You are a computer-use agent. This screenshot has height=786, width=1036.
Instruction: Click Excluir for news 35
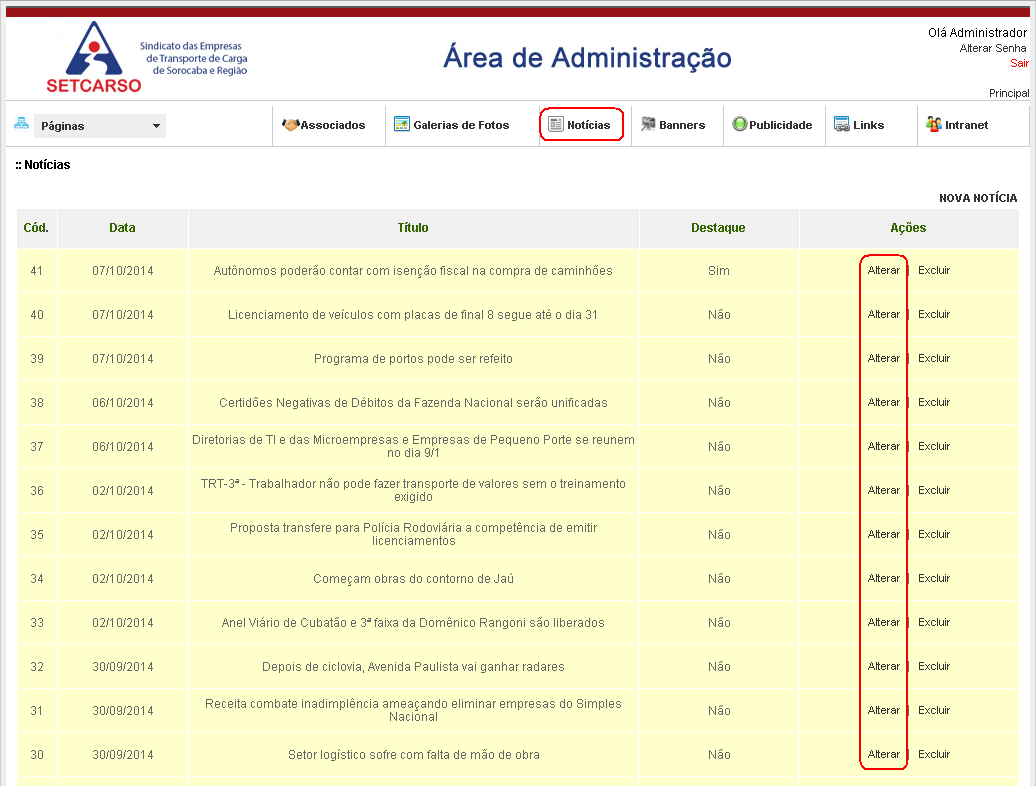pos(934,534)
